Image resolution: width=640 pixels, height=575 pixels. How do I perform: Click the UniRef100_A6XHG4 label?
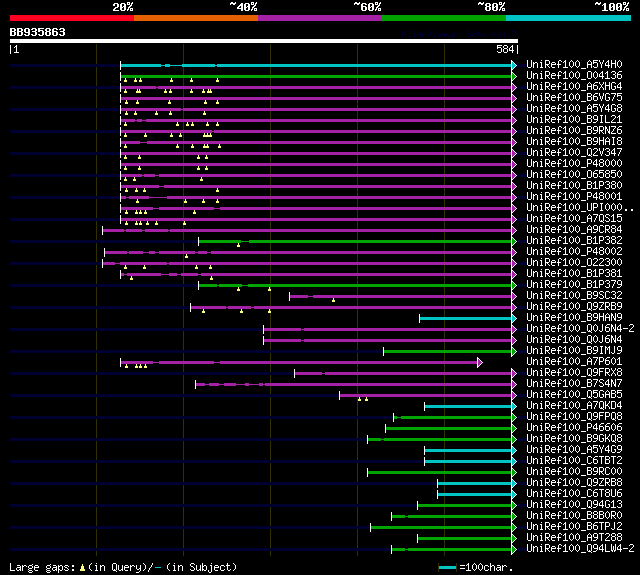[x=574, y=87]
